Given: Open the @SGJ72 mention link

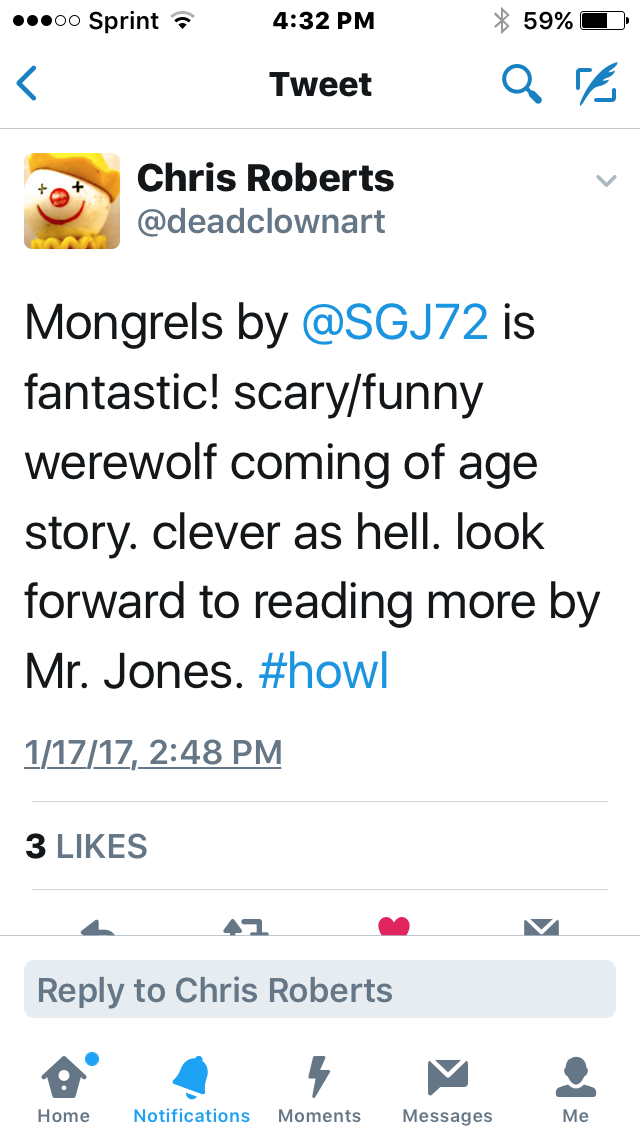Looking at the screenshot, I should pyautogui.click(x=395, y=323).
